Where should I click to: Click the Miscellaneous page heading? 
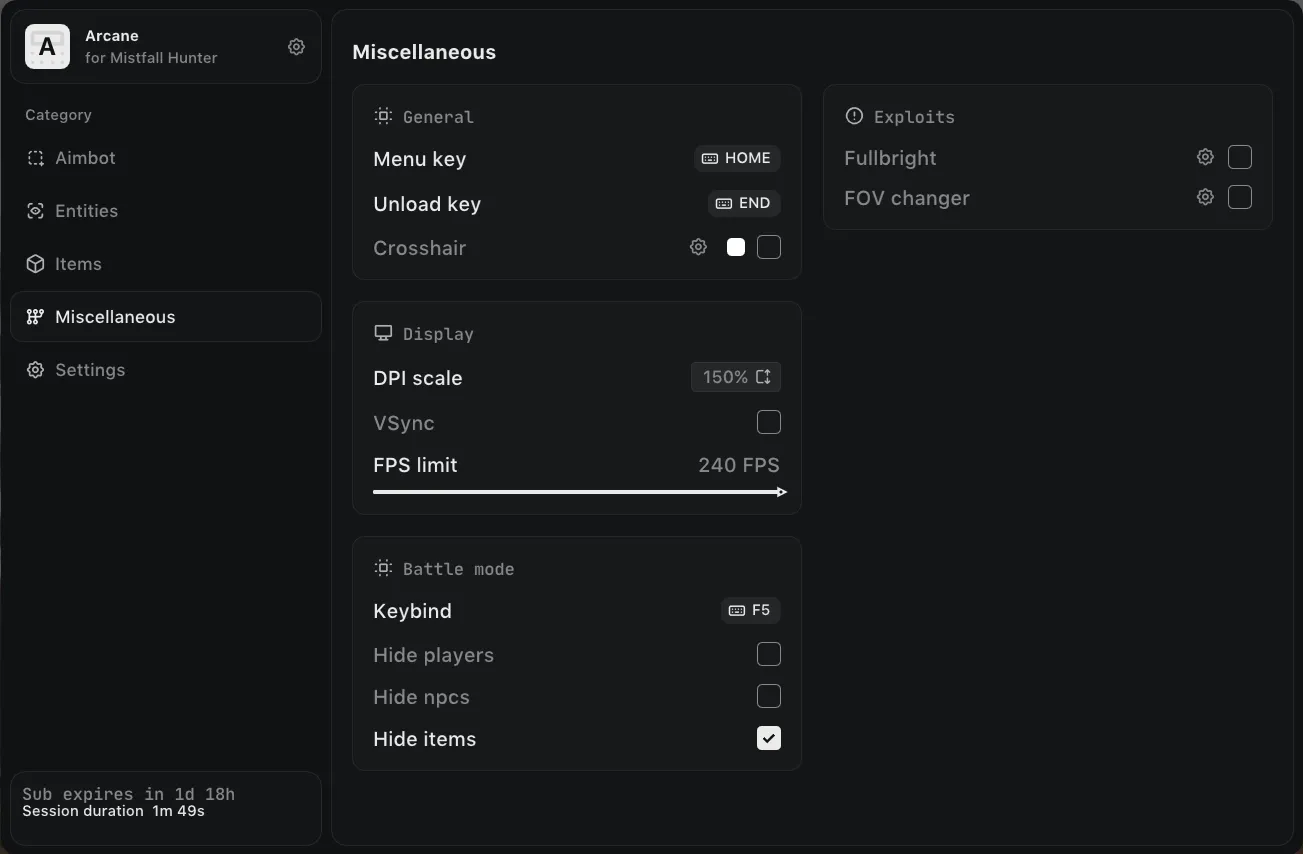pos(424,52)
